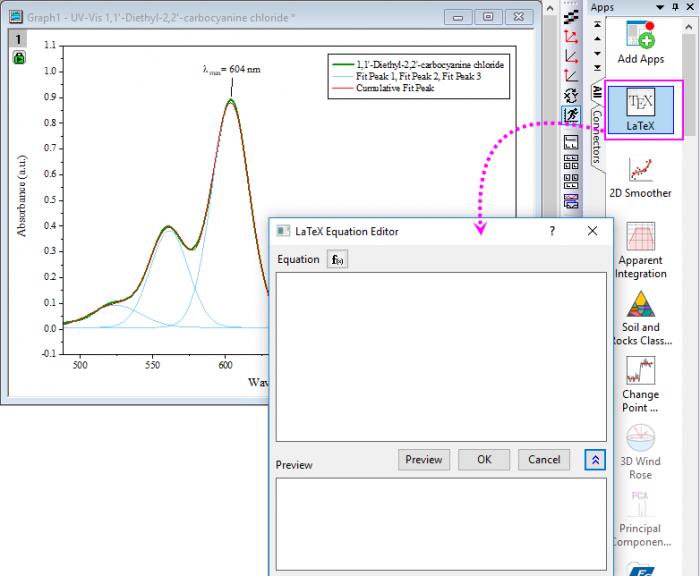The image size is (700, 576).
Task: Toggle Apps panel auto-hide pin
Action: (673, 7)
